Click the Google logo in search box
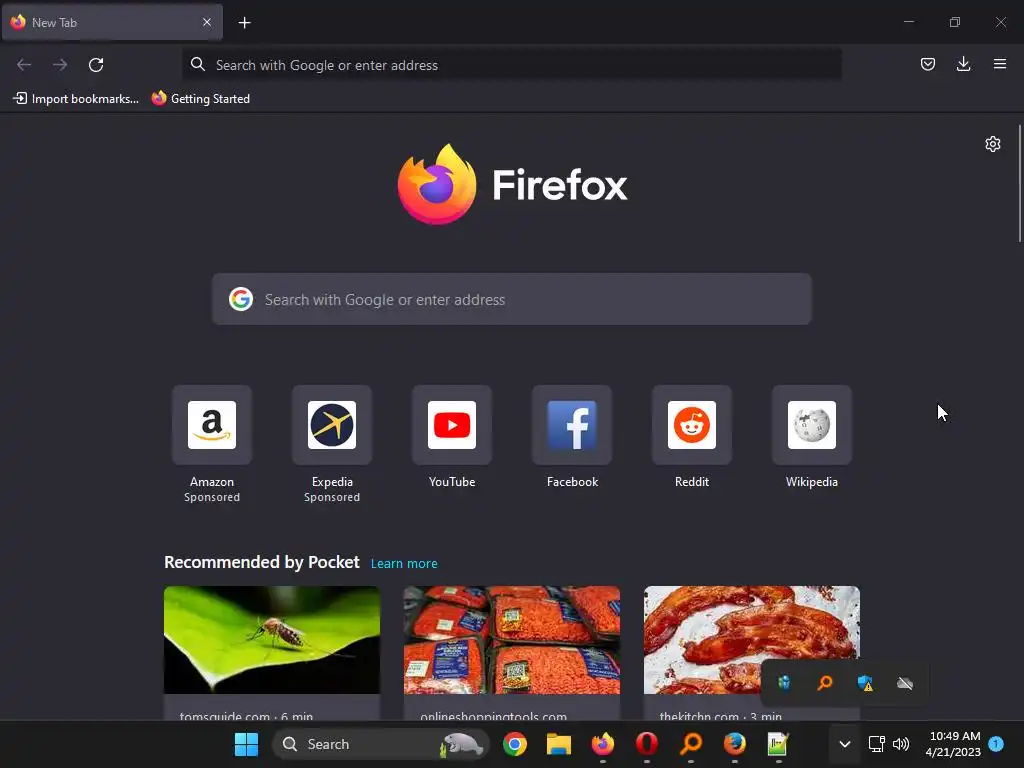The height and width of the screenshot is (768, 1024). [241, 299]
